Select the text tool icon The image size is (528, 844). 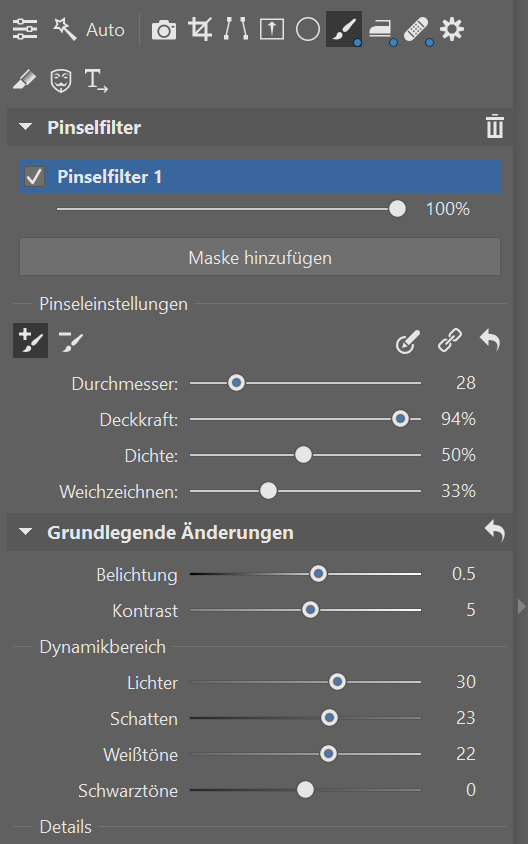(x=96, y=81)
